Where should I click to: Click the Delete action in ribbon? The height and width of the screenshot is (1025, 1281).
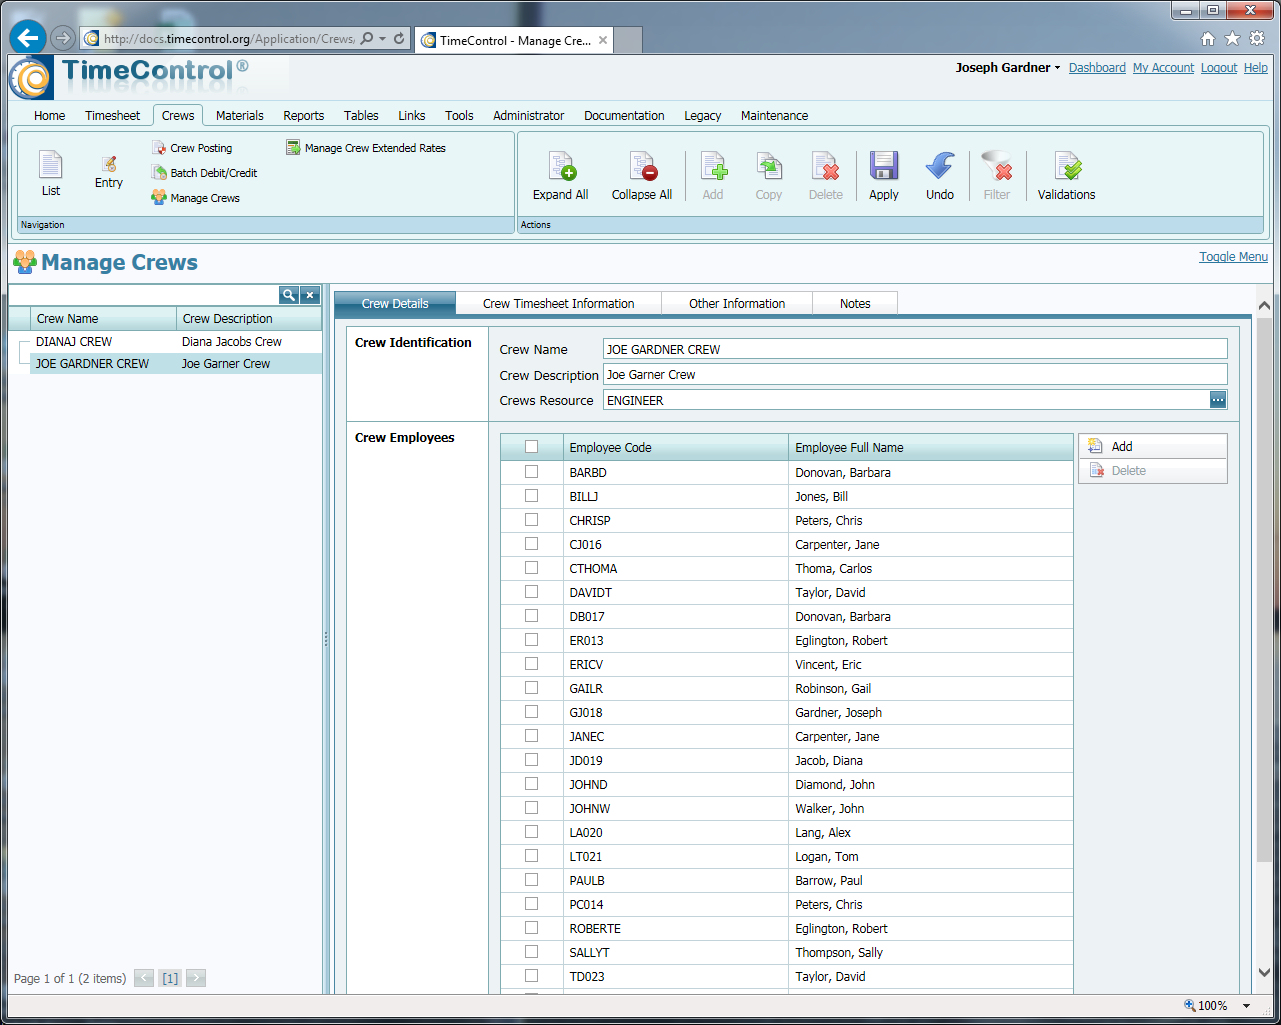(826, 175)
